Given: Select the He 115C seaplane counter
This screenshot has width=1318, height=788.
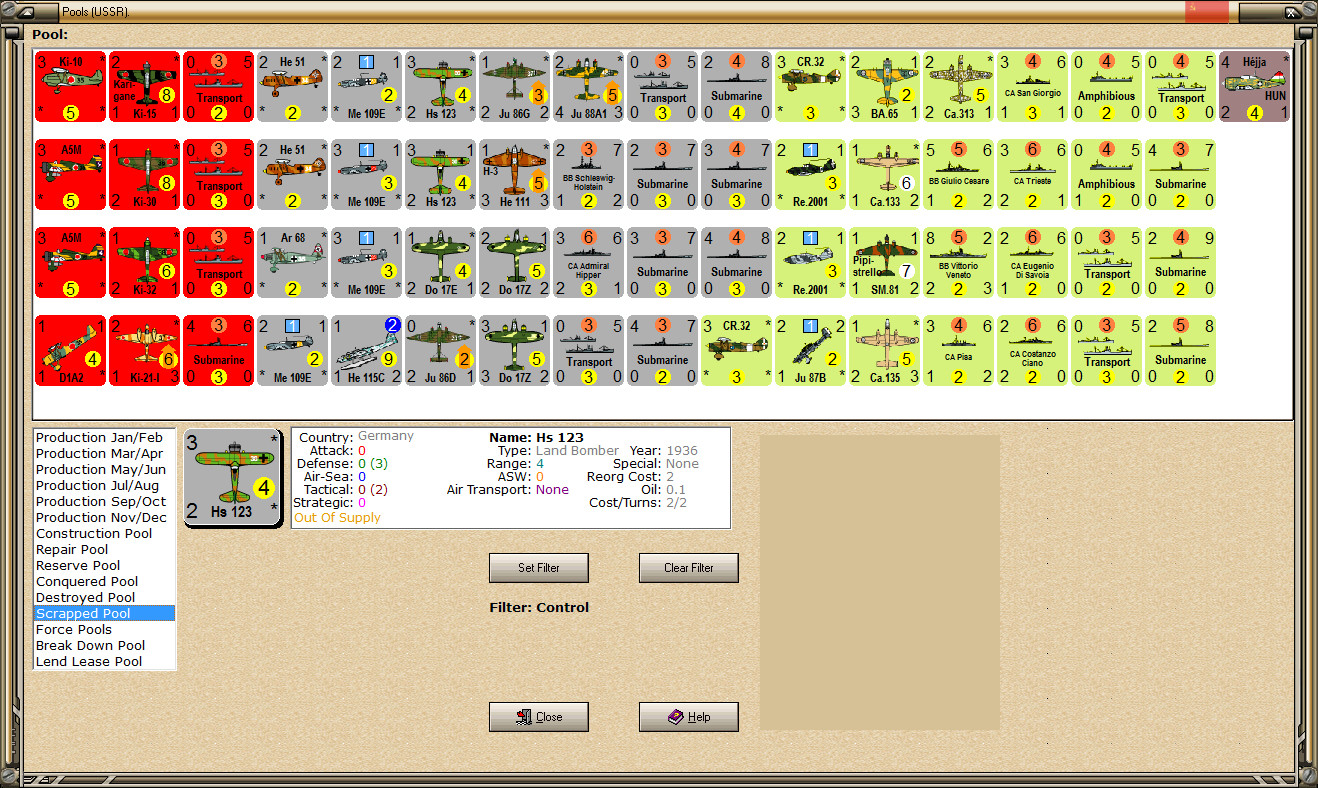Looking at the screenshot, I should point(366,351).
